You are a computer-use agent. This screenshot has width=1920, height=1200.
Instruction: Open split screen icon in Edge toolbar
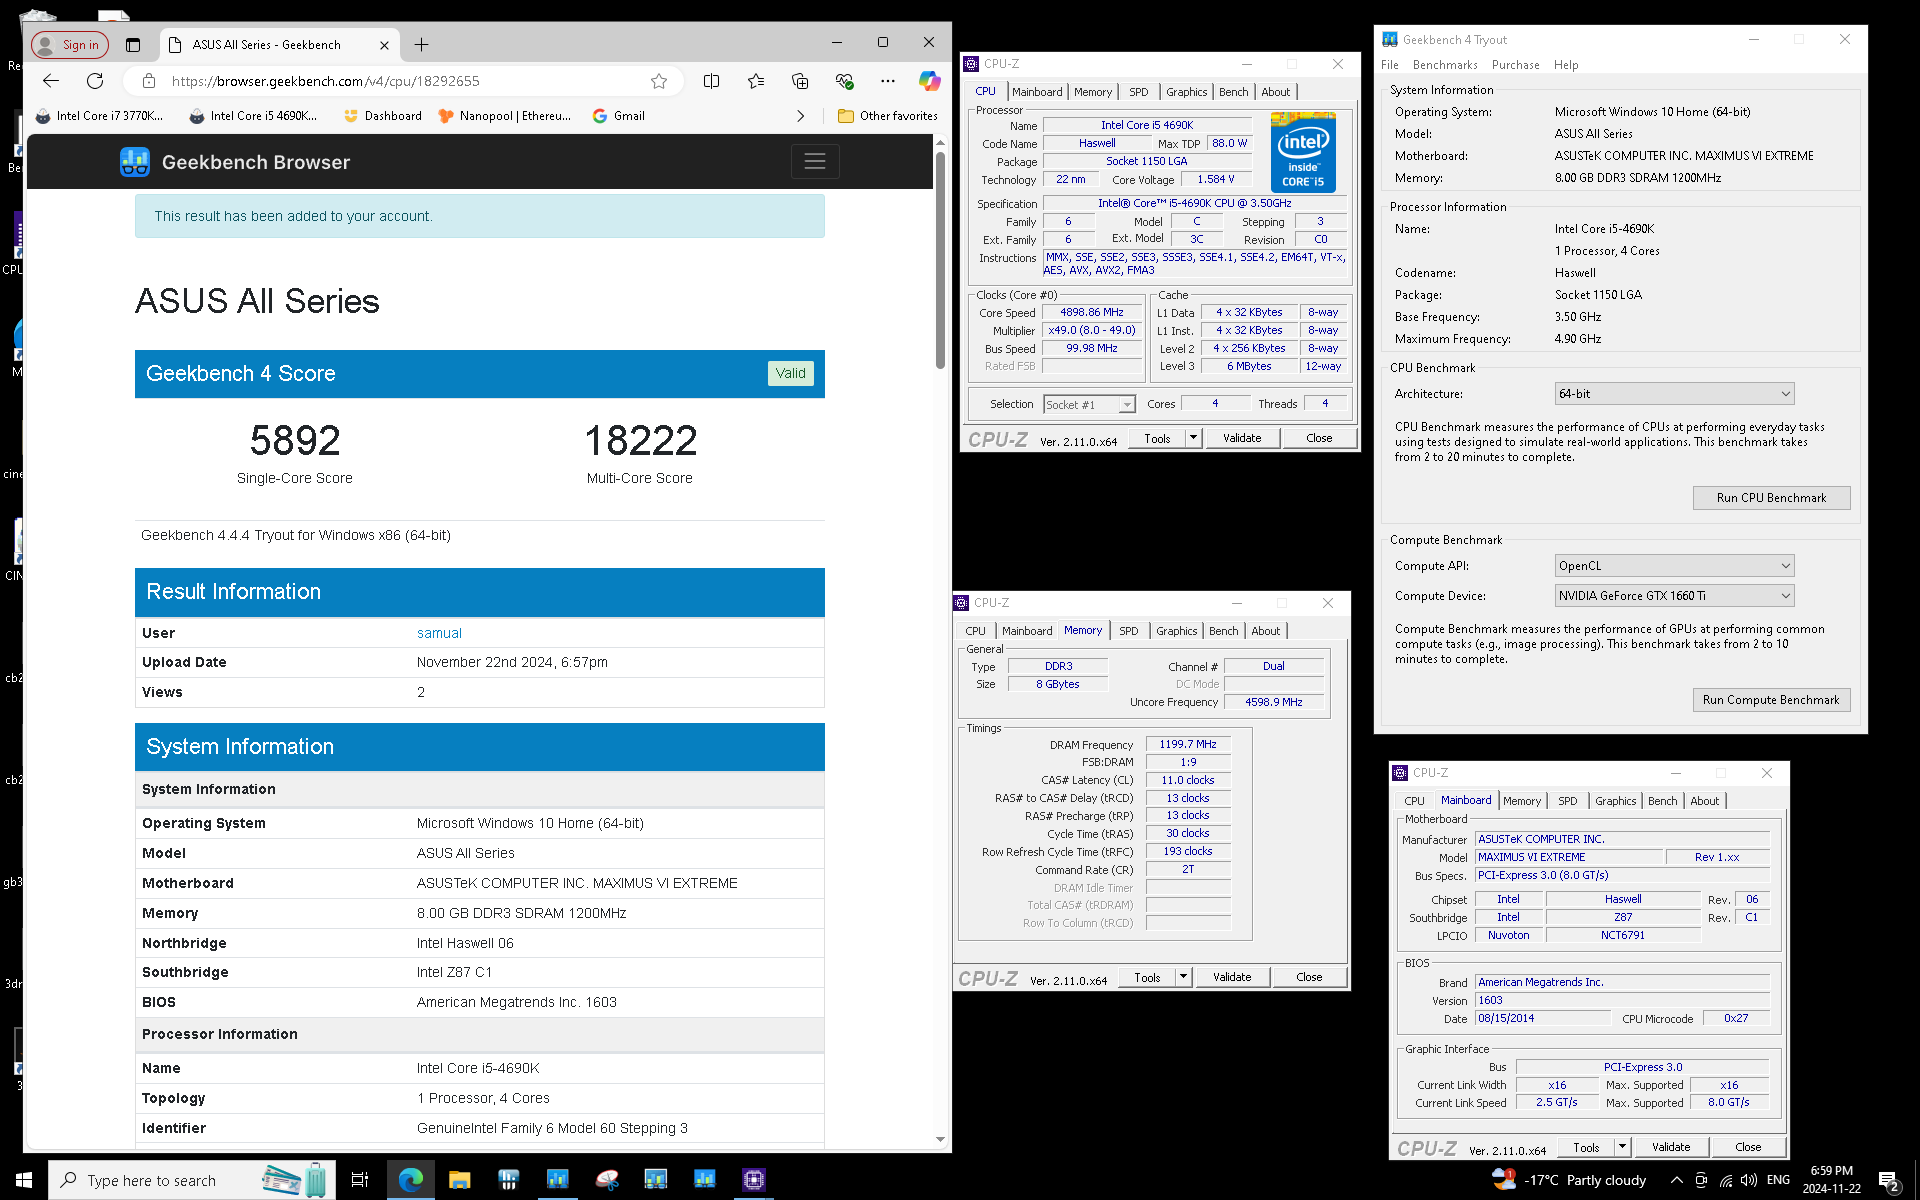coord(711,81)
